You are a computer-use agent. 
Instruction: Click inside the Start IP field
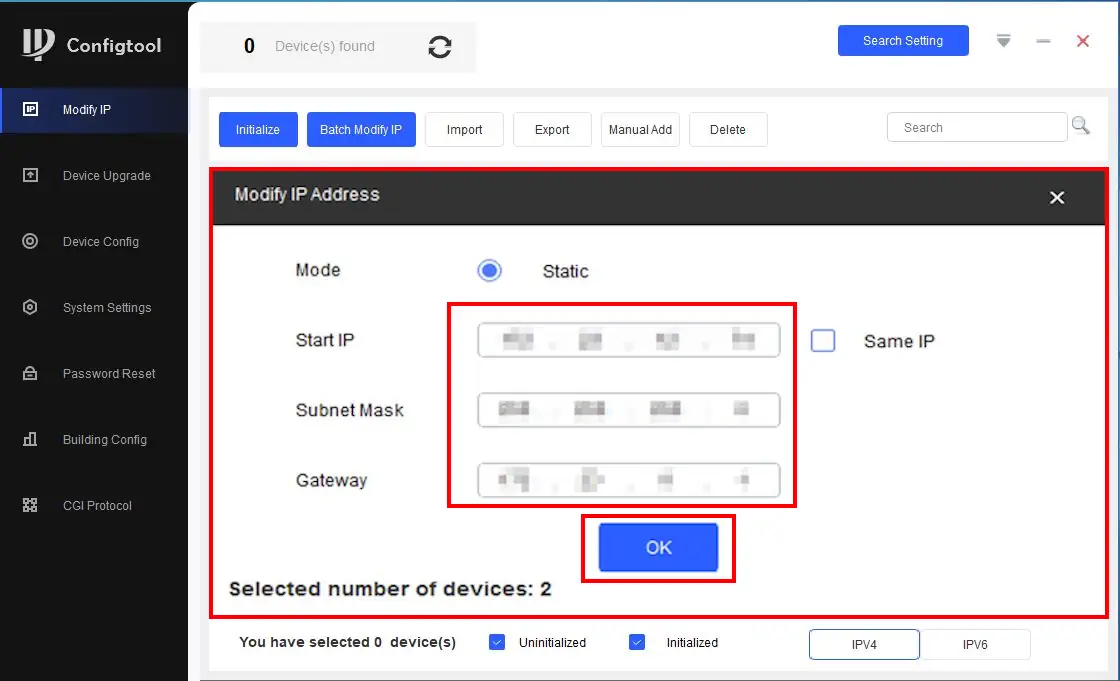pos(628,341)
